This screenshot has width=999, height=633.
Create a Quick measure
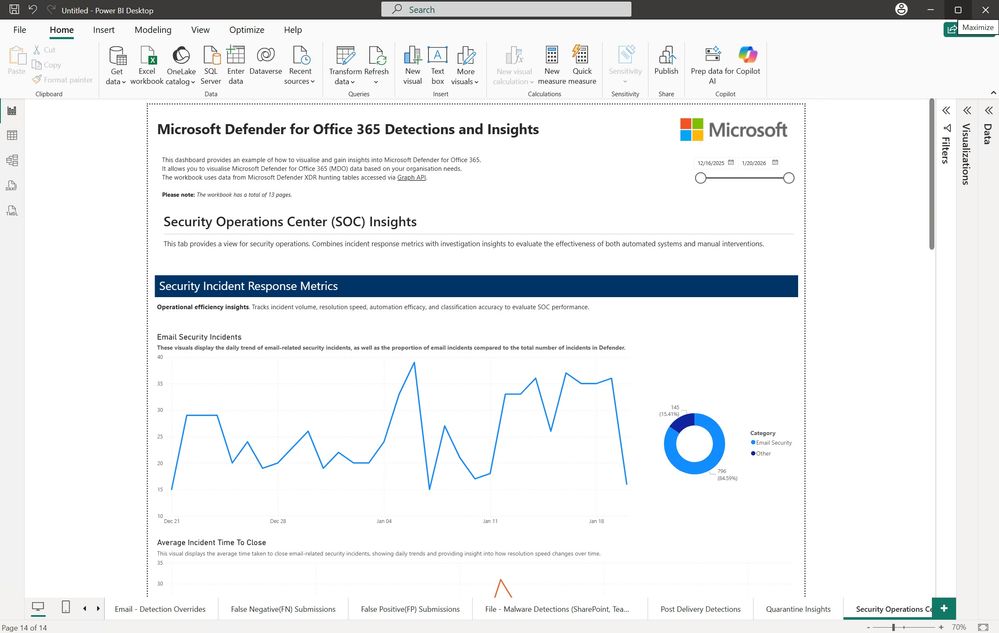582,65
